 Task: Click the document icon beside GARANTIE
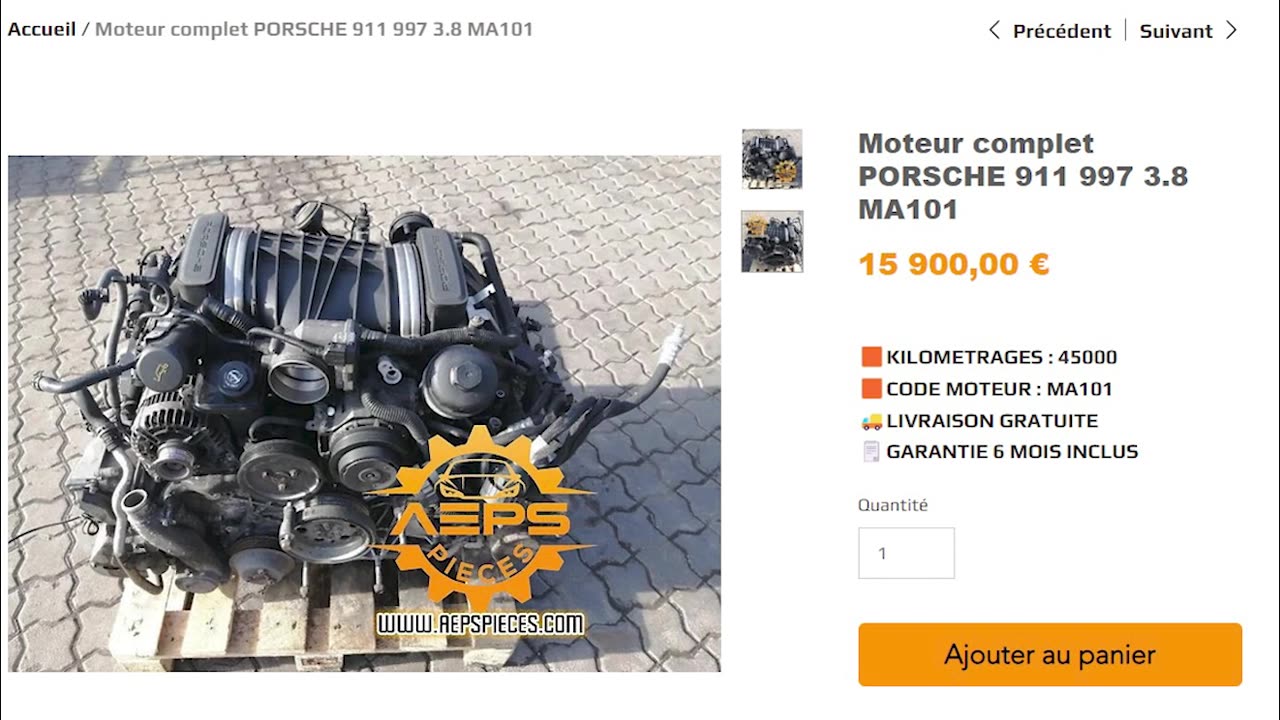(871, 452)
